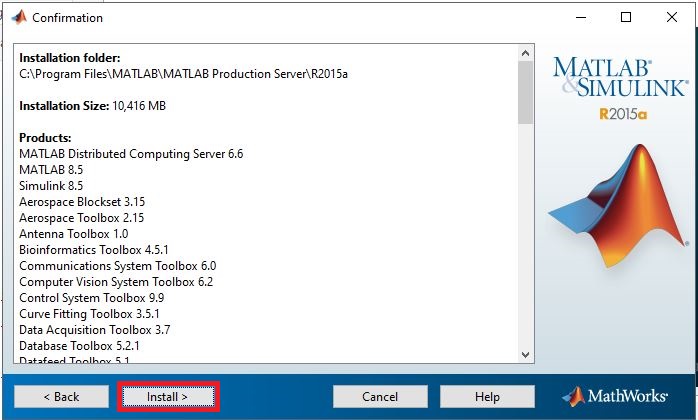Select Aerospace Blockset 3.15 line
698x420 pixels.
pyautogui.click(x=82, y=202)
